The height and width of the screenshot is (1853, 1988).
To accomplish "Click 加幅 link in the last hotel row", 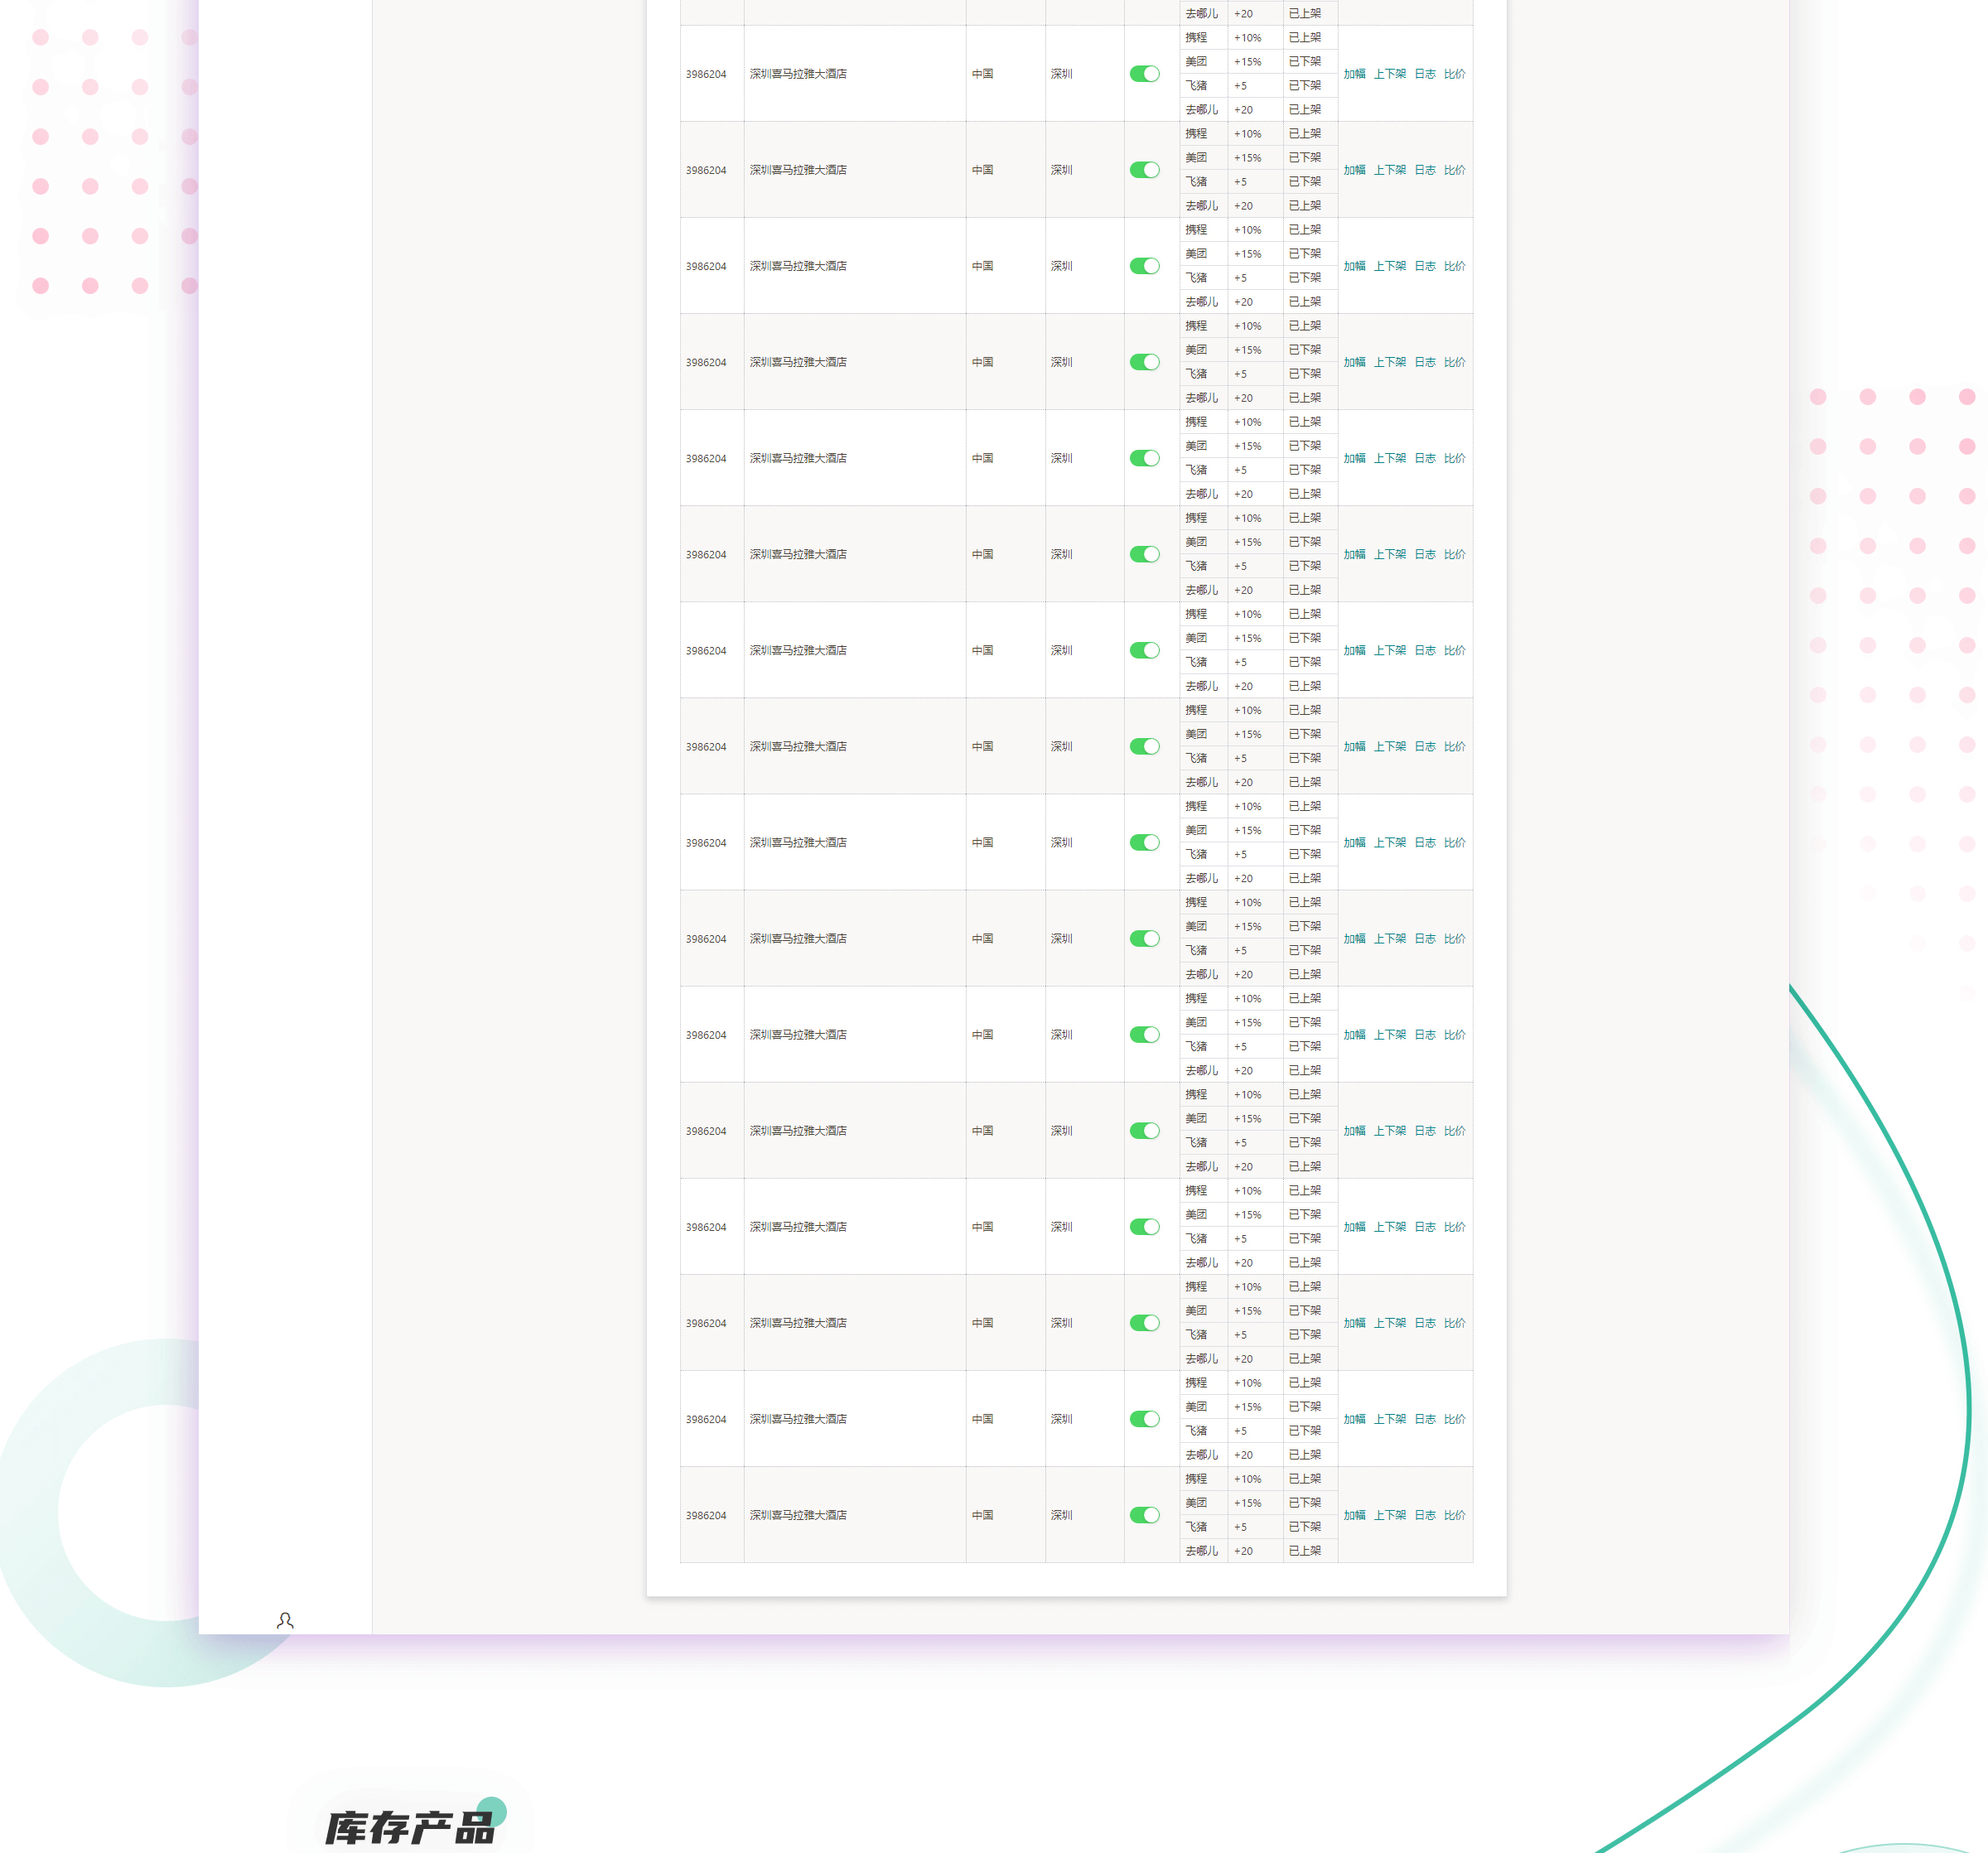I will pos(1354,1514).
